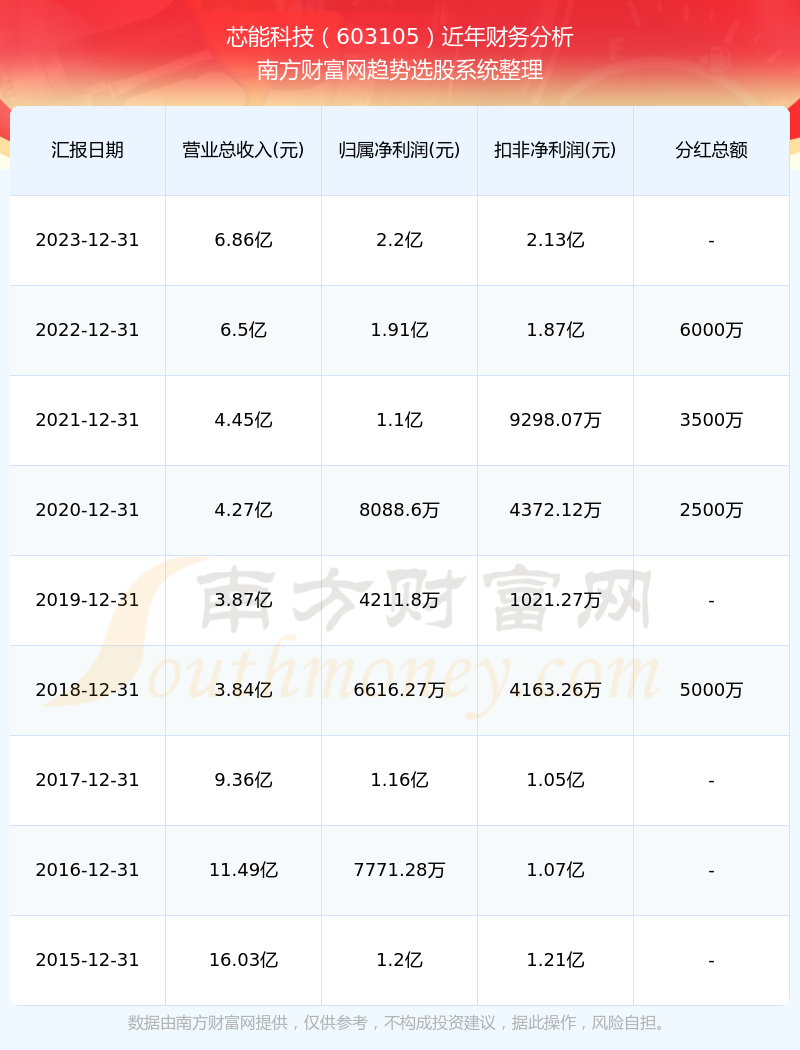This screenshot has width=800, height=1050.
Task: Click the 汇报日期 column header
Action: point(87,150)
